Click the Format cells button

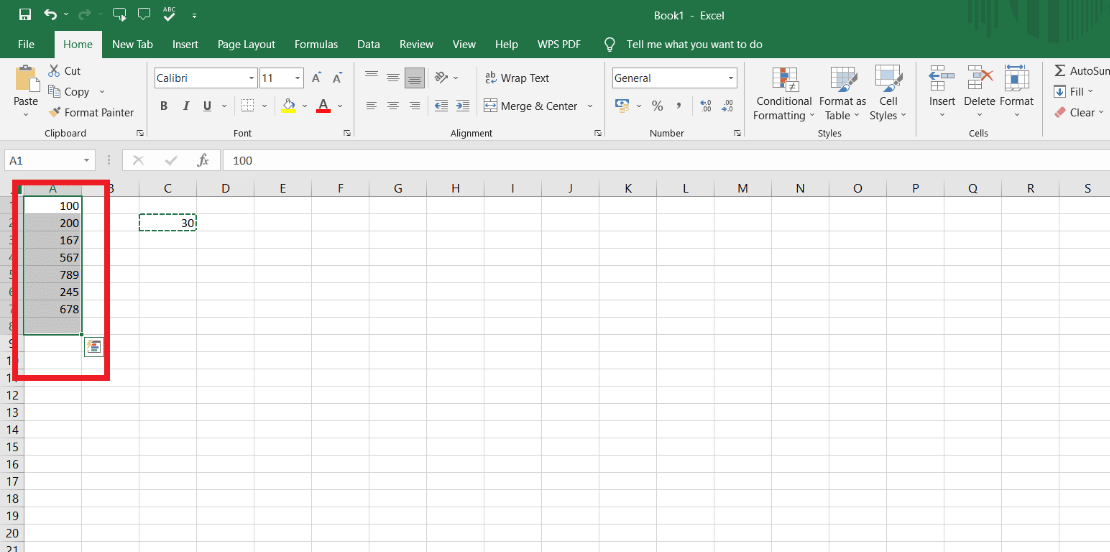[1017, 94]
